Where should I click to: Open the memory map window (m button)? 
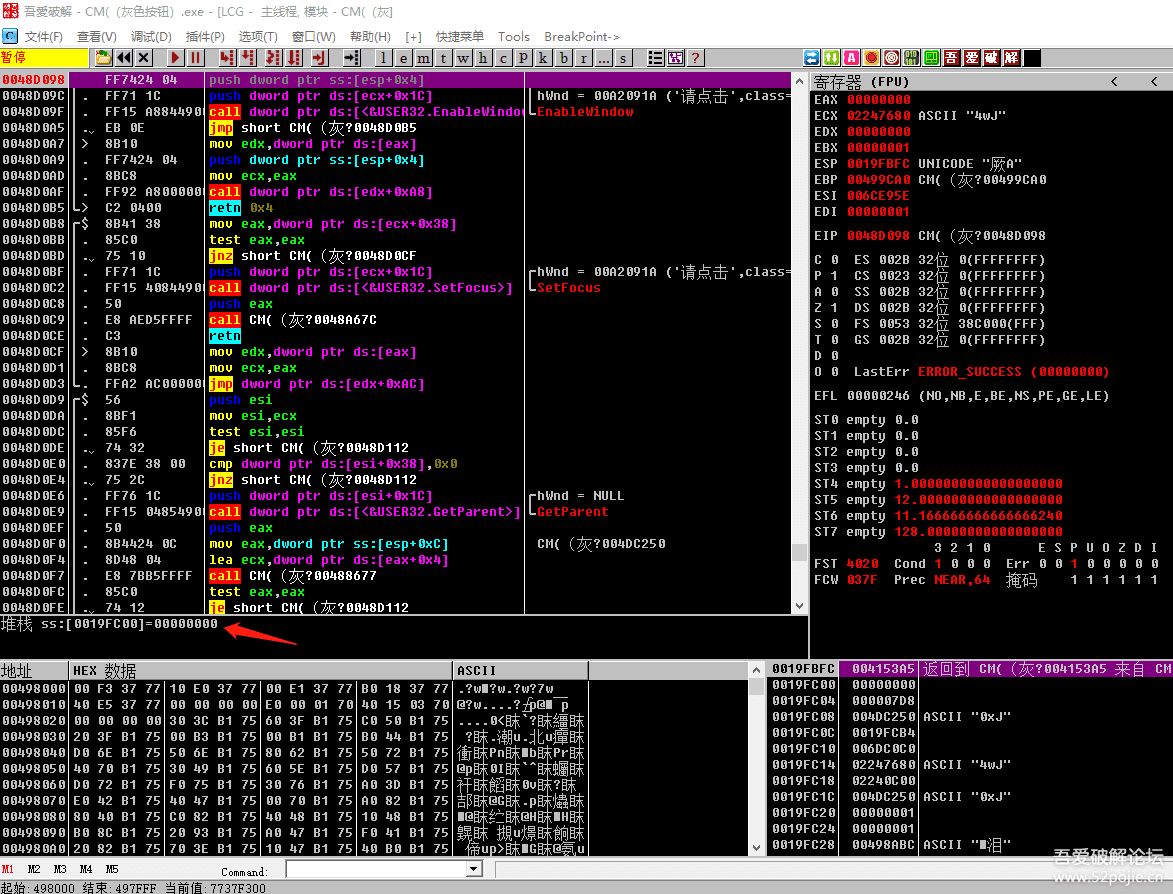424,58
